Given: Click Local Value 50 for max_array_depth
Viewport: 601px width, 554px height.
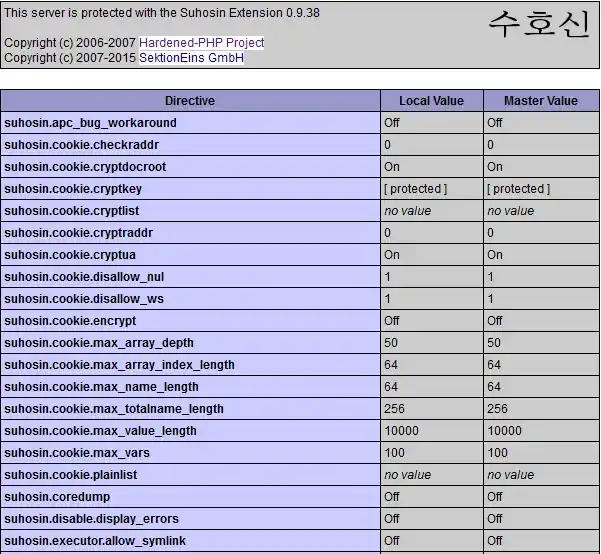Looking at the screenshot, I should [x=391, y=343].
